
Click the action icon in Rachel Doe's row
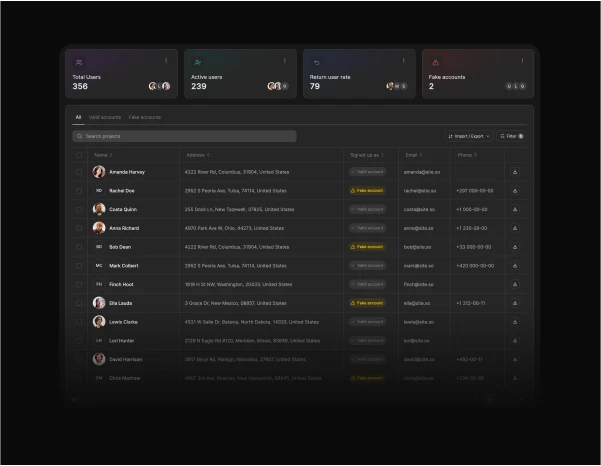point(515,191)
